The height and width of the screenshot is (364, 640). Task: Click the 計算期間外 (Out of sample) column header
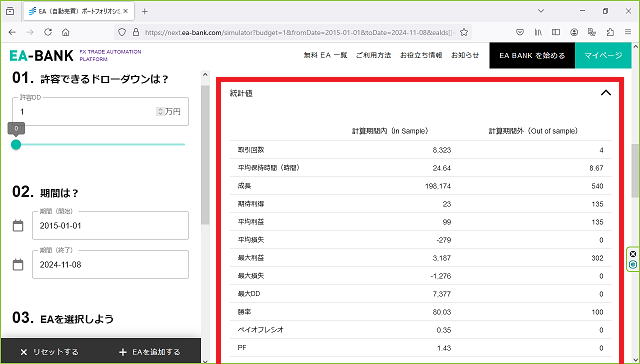pyautogui.click(x=533, y=131)
